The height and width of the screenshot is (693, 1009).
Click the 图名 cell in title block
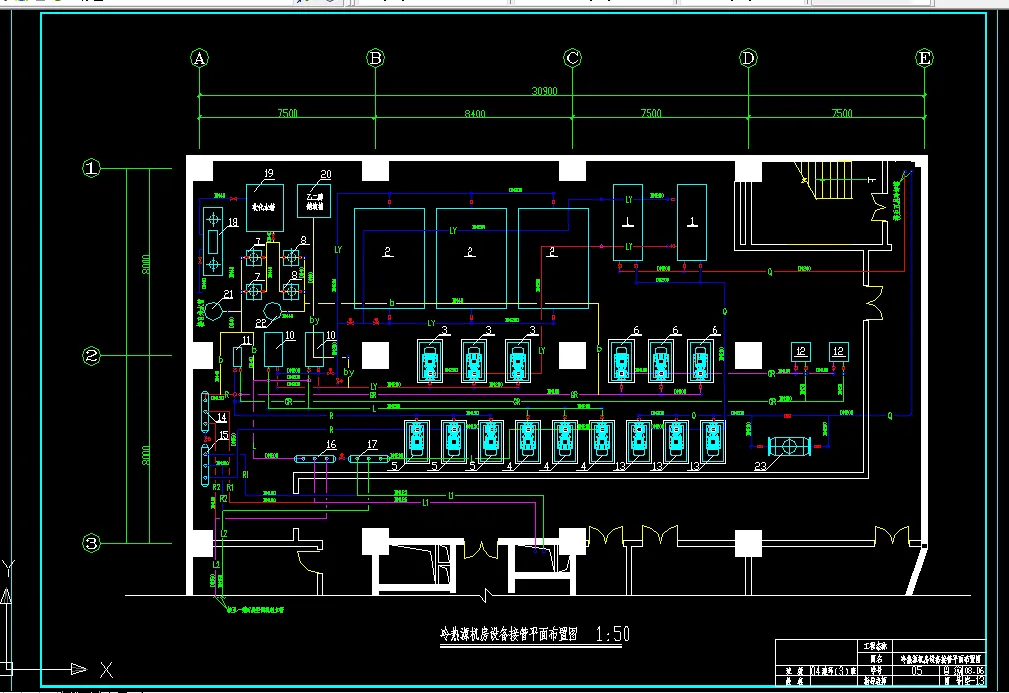click(876, 660)
